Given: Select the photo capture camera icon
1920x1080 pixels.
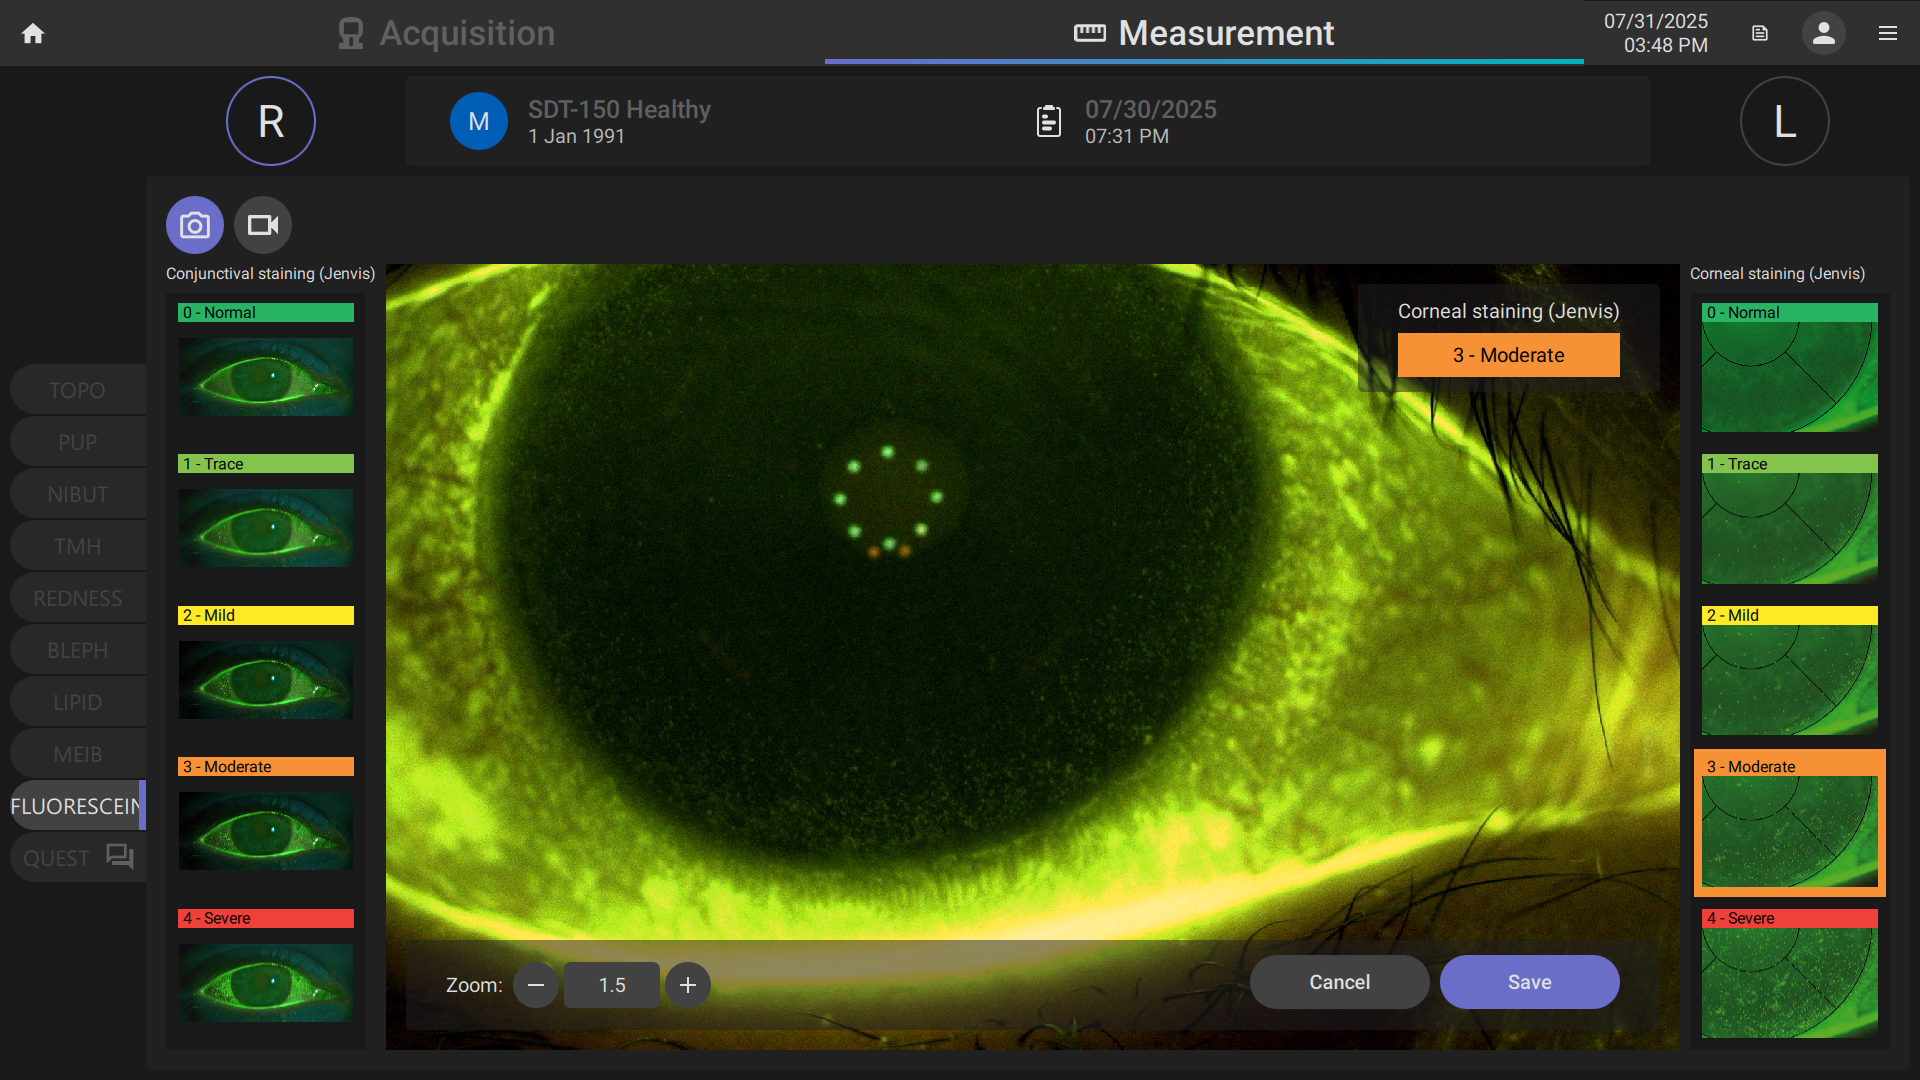Looking at the screenshot, I should coord(194,224).
